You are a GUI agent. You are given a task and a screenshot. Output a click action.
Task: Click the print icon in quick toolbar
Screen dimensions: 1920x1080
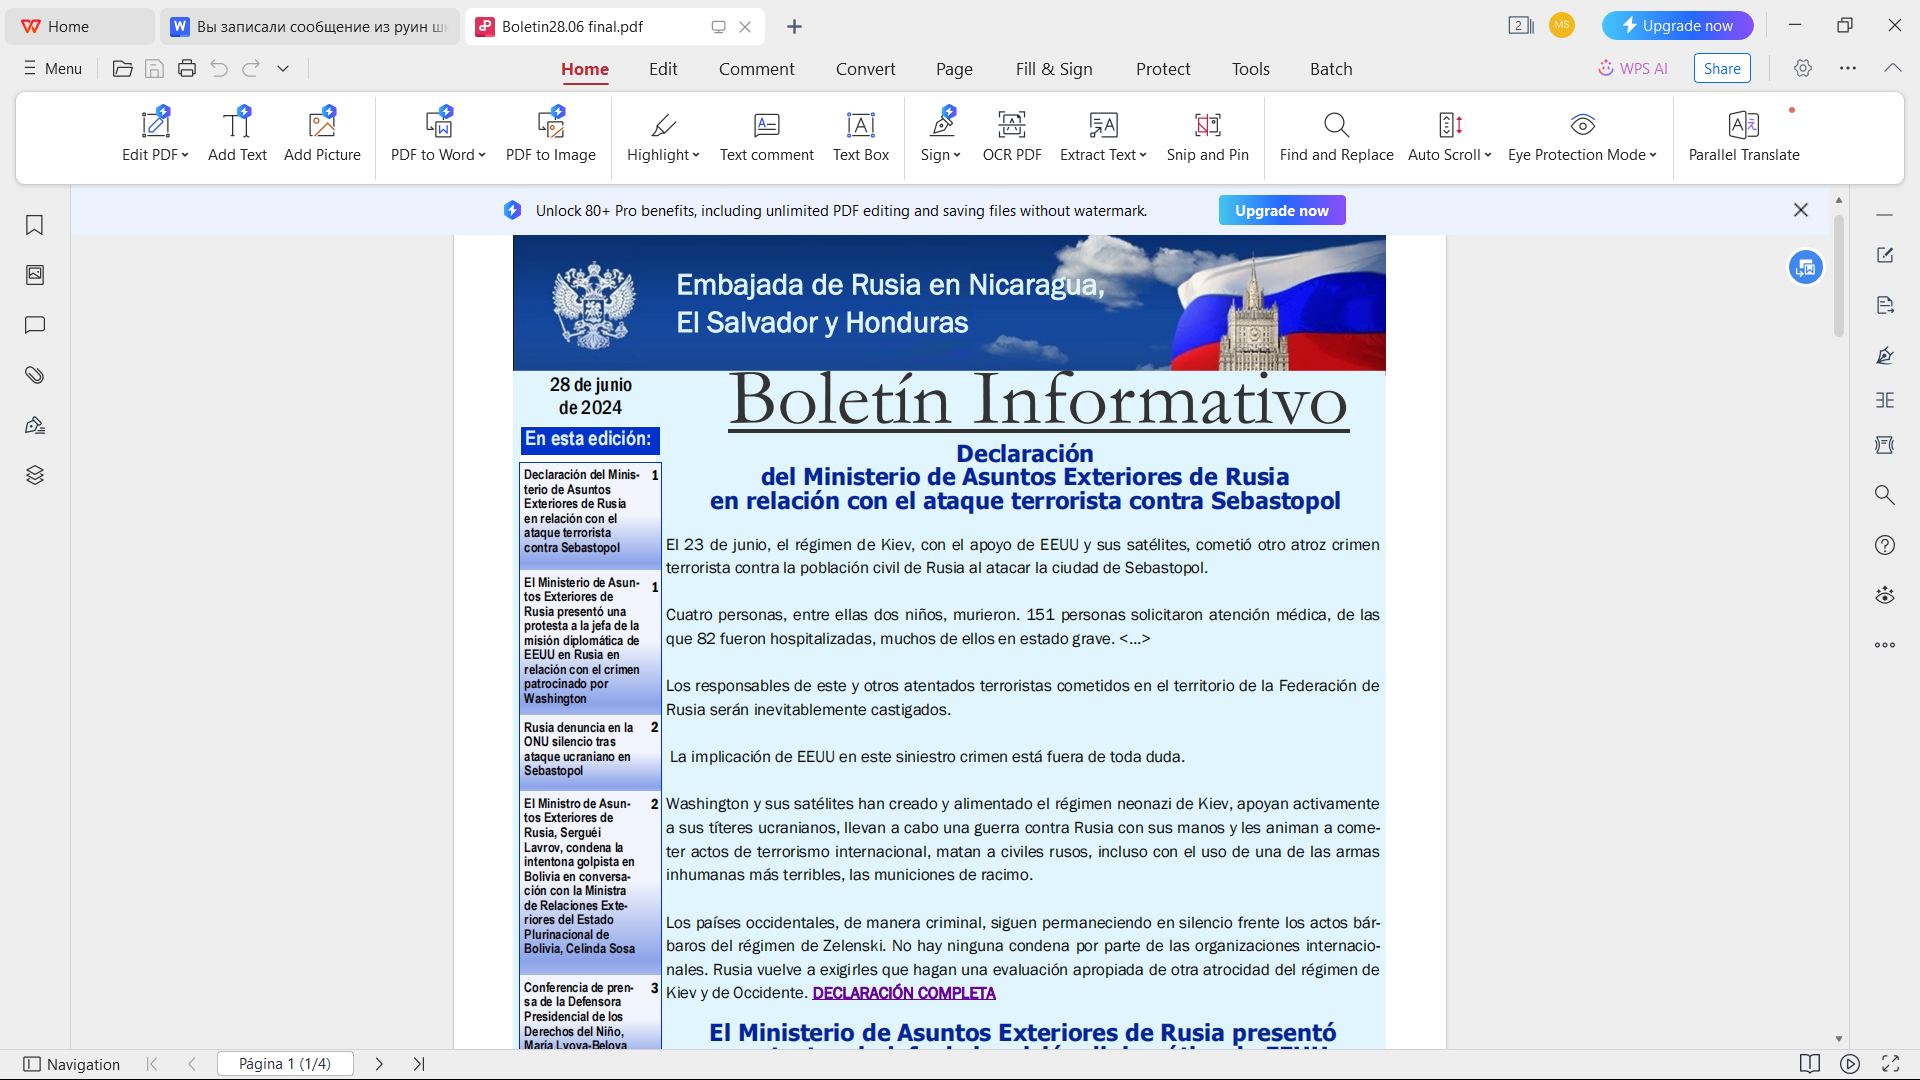[187, 68]
